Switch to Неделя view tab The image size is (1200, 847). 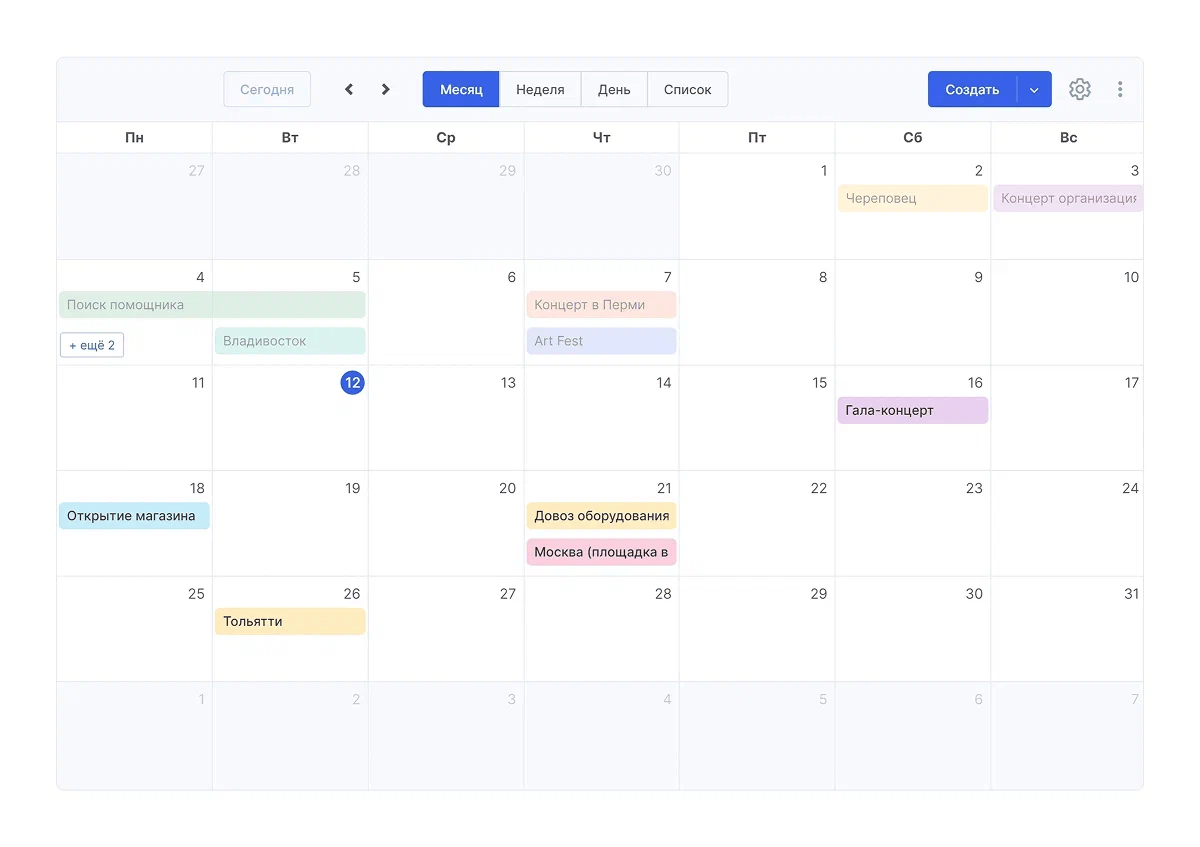tap(540, 89)
